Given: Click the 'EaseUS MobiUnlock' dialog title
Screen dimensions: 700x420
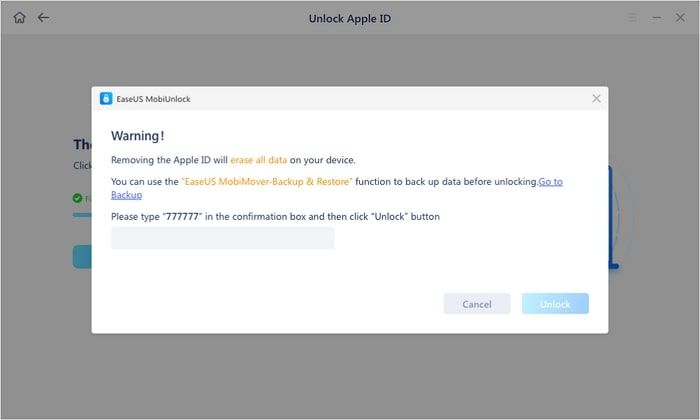Looking at the screenshot, I should [155, 98].
